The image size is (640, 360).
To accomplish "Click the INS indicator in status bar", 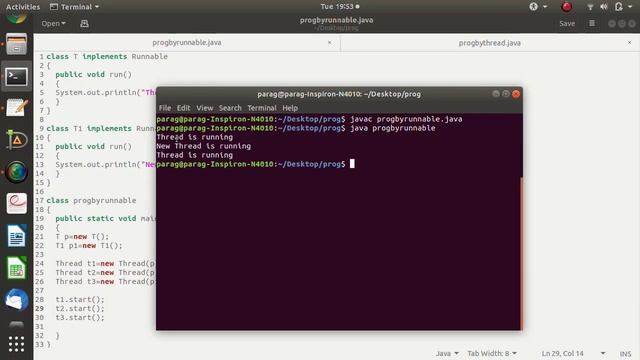I will pos(625,354).
